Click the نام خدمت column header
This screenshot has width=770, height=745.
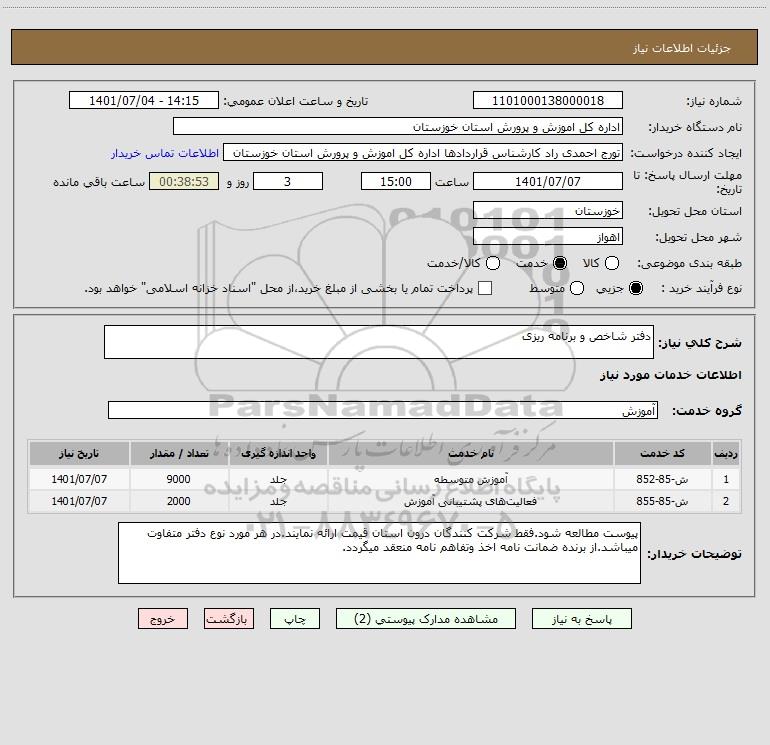point(470,453)
